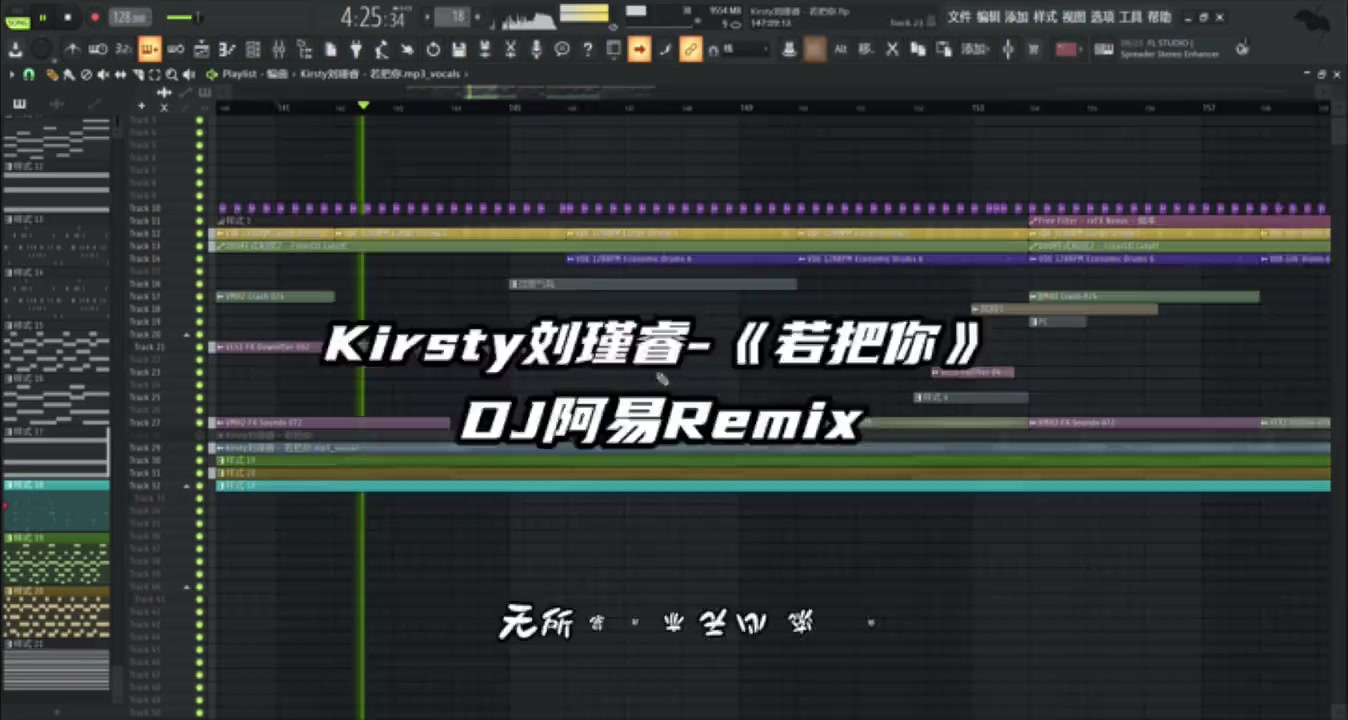Open arrow beside the red swatch

pos(1081,49)
